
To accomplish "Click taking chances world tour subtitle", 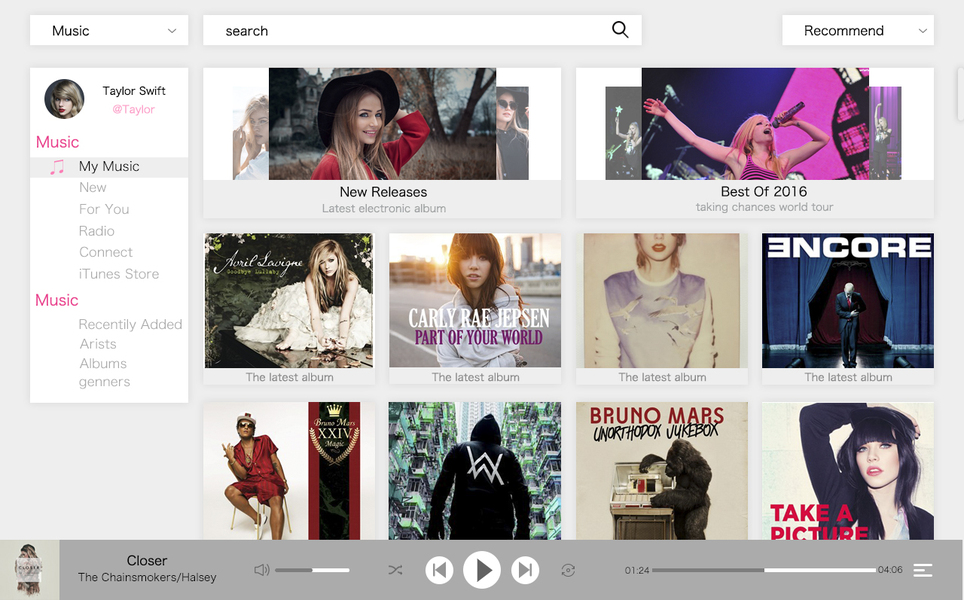I will click(x=764, y=207).
